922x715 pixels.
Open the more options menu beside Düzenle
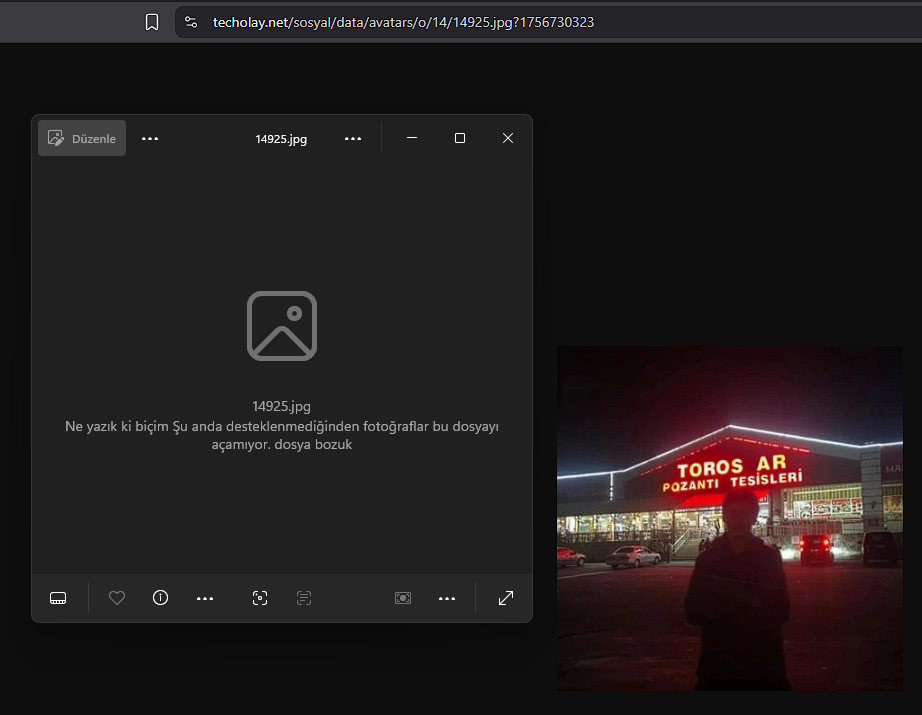tap(150, 139)
